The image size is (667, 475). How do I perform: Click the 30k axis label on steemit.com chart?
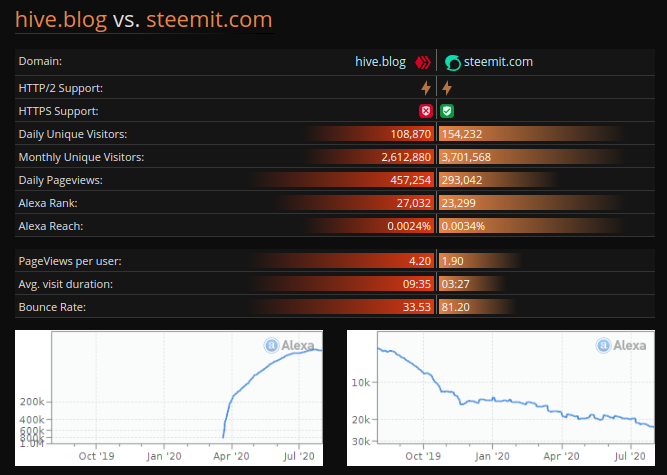(361, 441)
